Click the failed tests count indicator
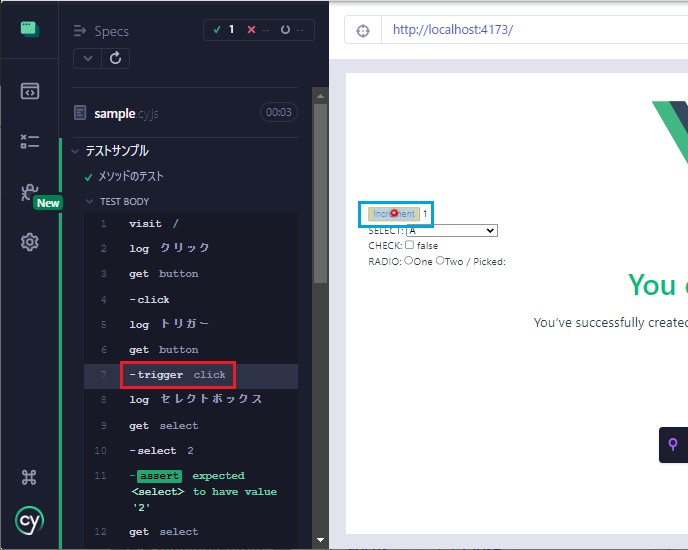 click(258, 30)
